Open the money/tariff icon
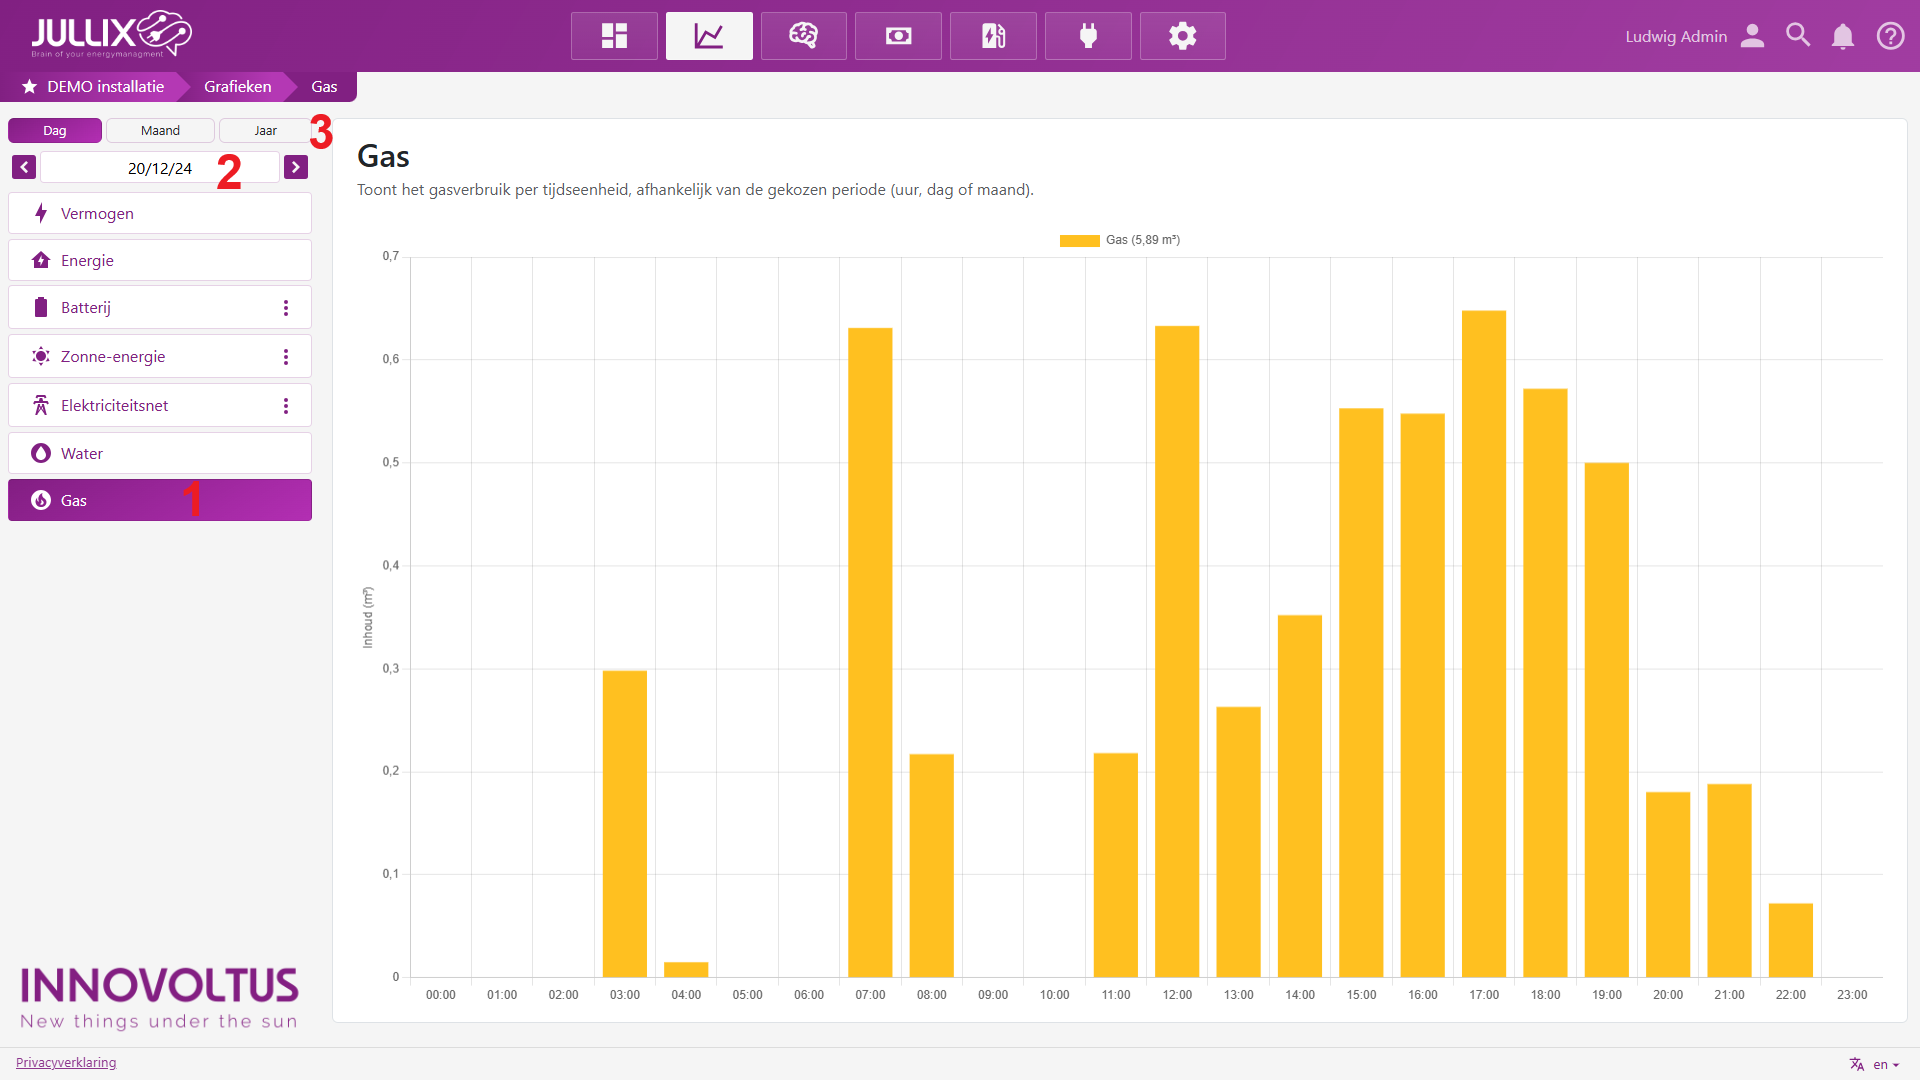 pyautogui.click(x=898, y=36)
